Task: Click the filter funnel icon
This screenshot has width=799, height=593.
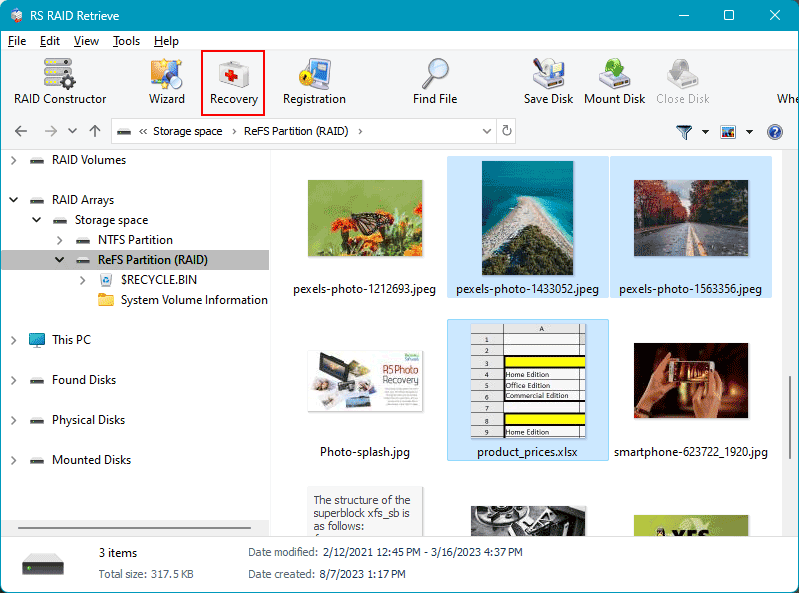Action: (x=684, y=132)
